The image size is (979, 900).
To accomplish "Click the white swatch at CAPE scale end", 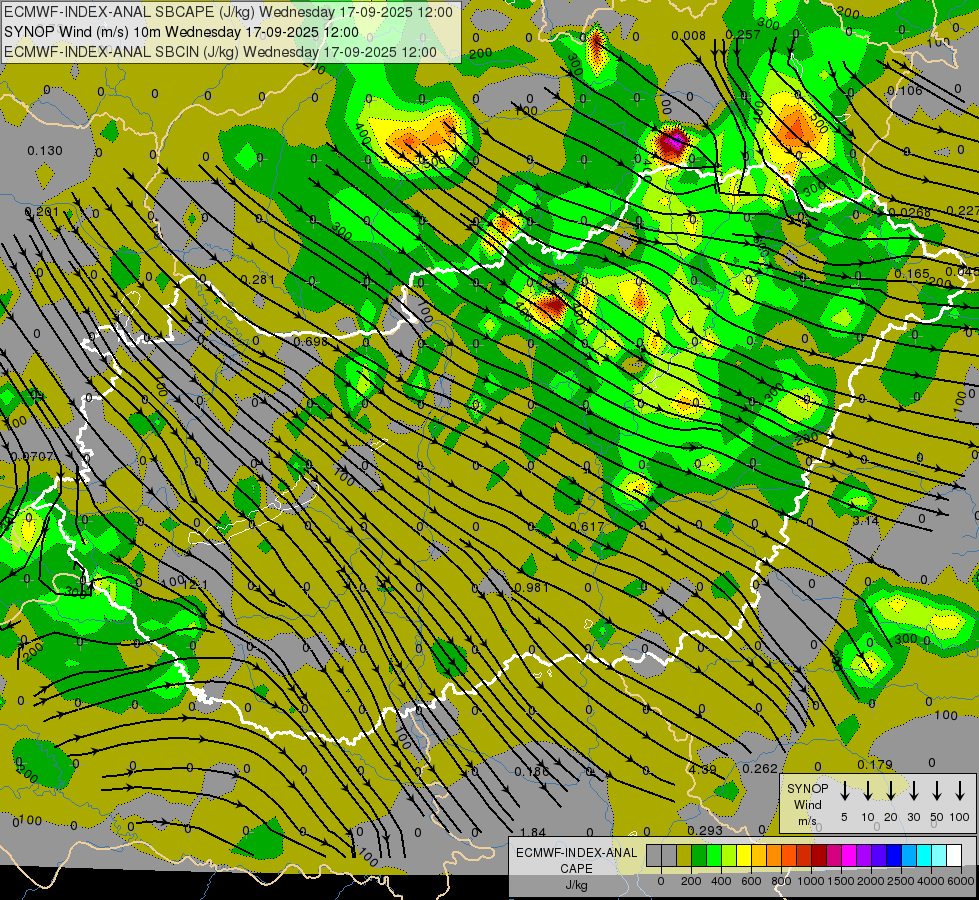I will tap(954, 856).
